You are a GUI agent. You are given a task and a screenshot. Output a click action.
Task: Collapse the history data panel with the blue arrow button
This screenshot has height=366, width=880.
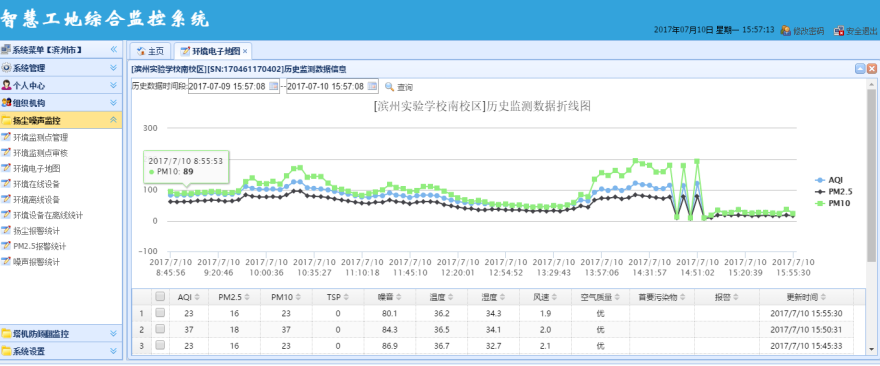(860, 69)
